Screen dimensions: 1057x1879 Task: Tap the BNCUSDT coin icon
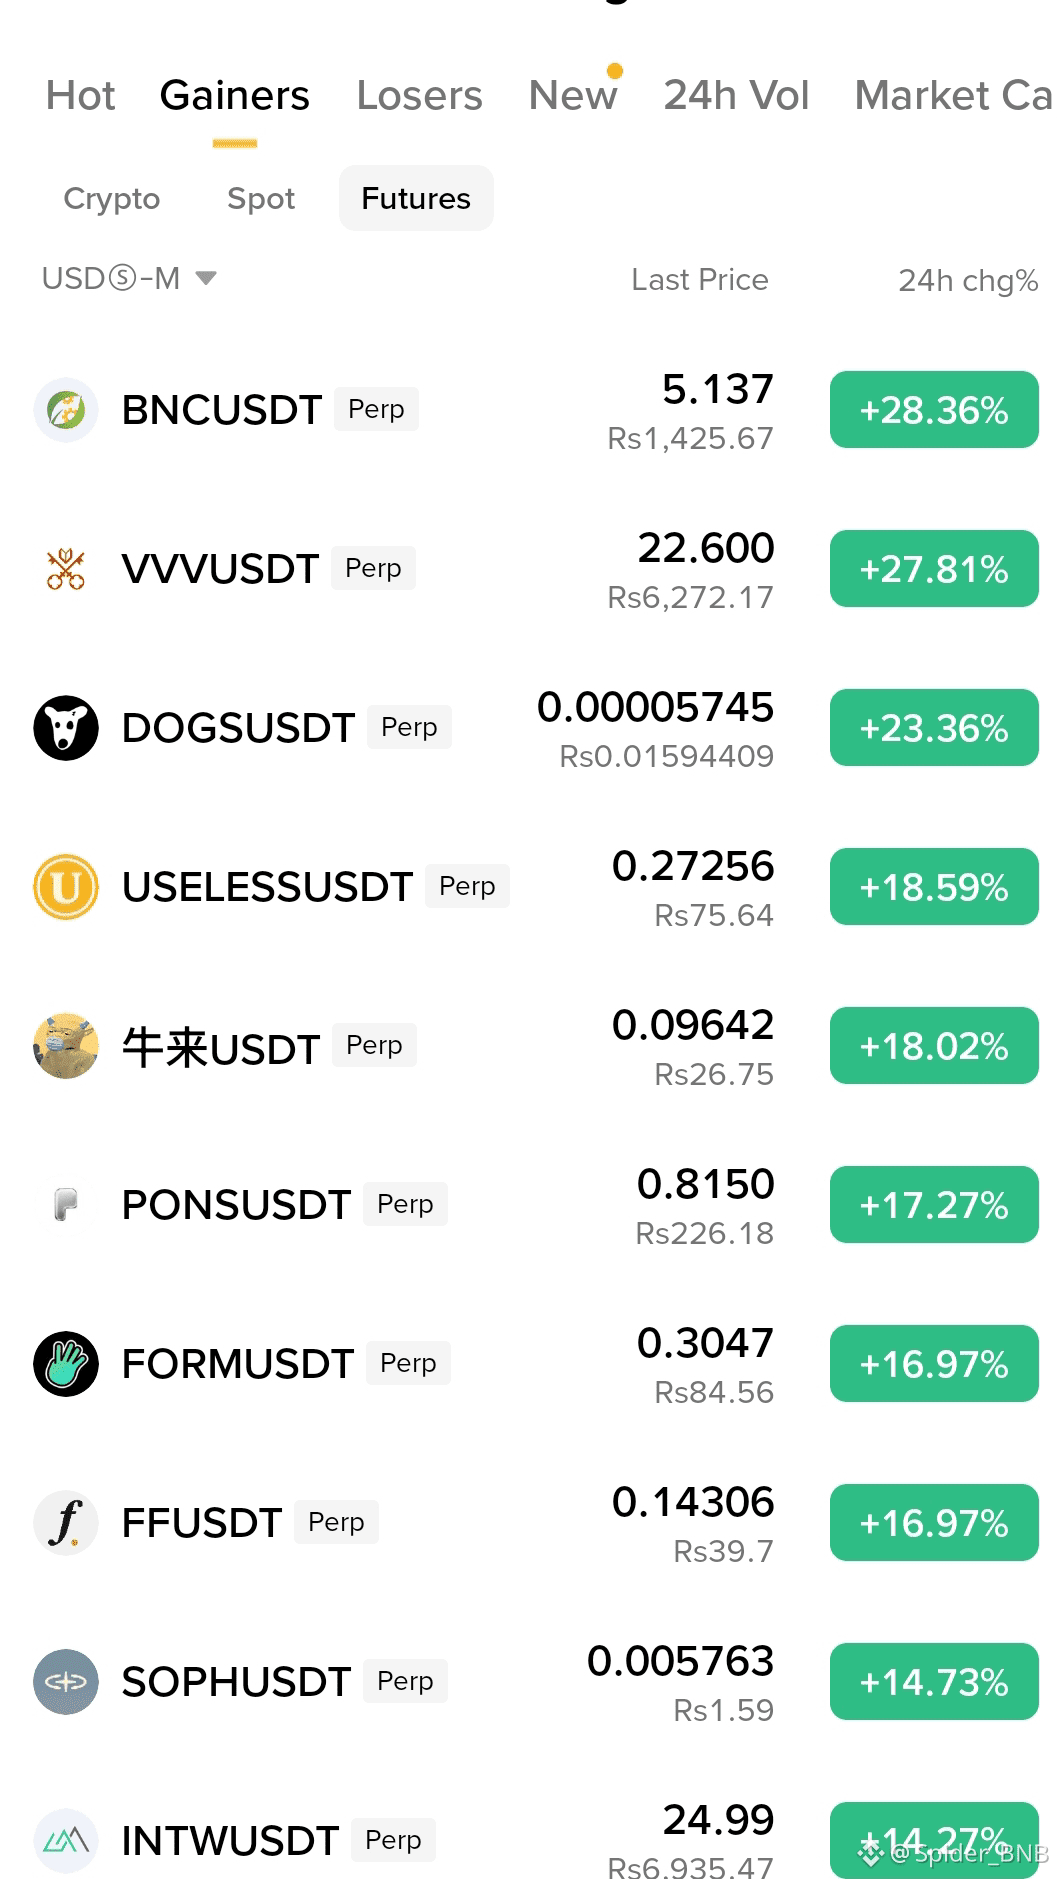click(66, 410)
